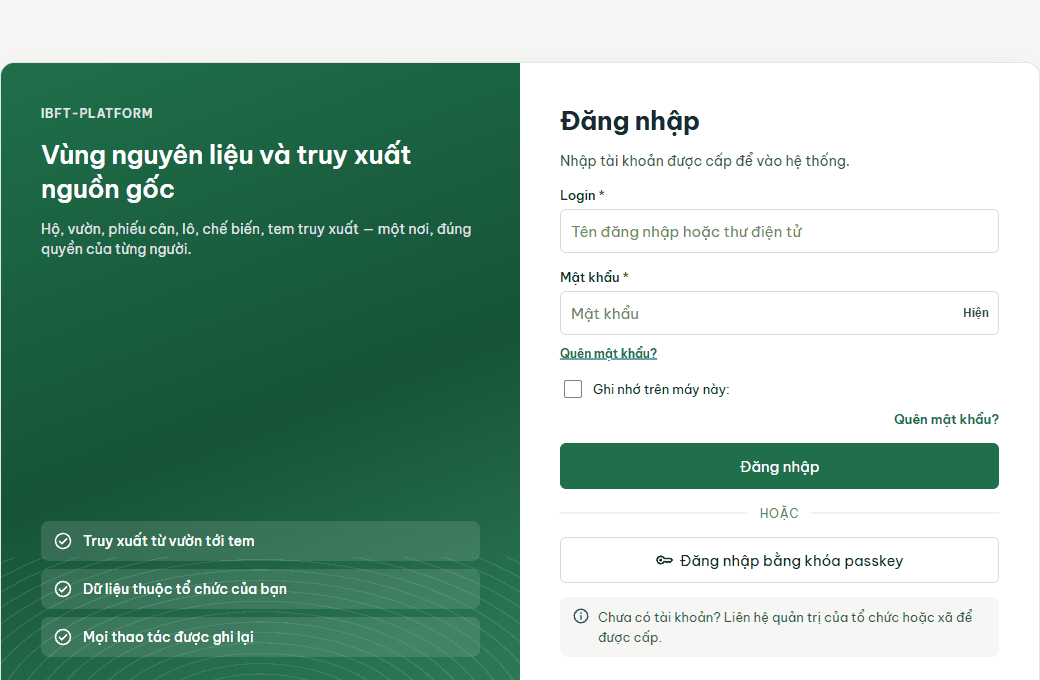Click the text Nhập tài khoản được cấp để vào hệ thống
The width and height of the screenshot is (1040, 680).
pos(704,161)
